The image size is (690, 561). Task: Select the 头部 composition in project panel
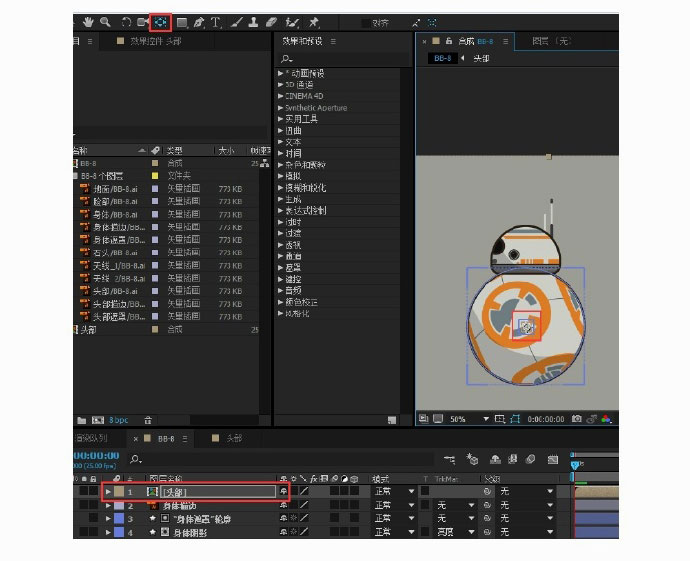tap(88, 329)
